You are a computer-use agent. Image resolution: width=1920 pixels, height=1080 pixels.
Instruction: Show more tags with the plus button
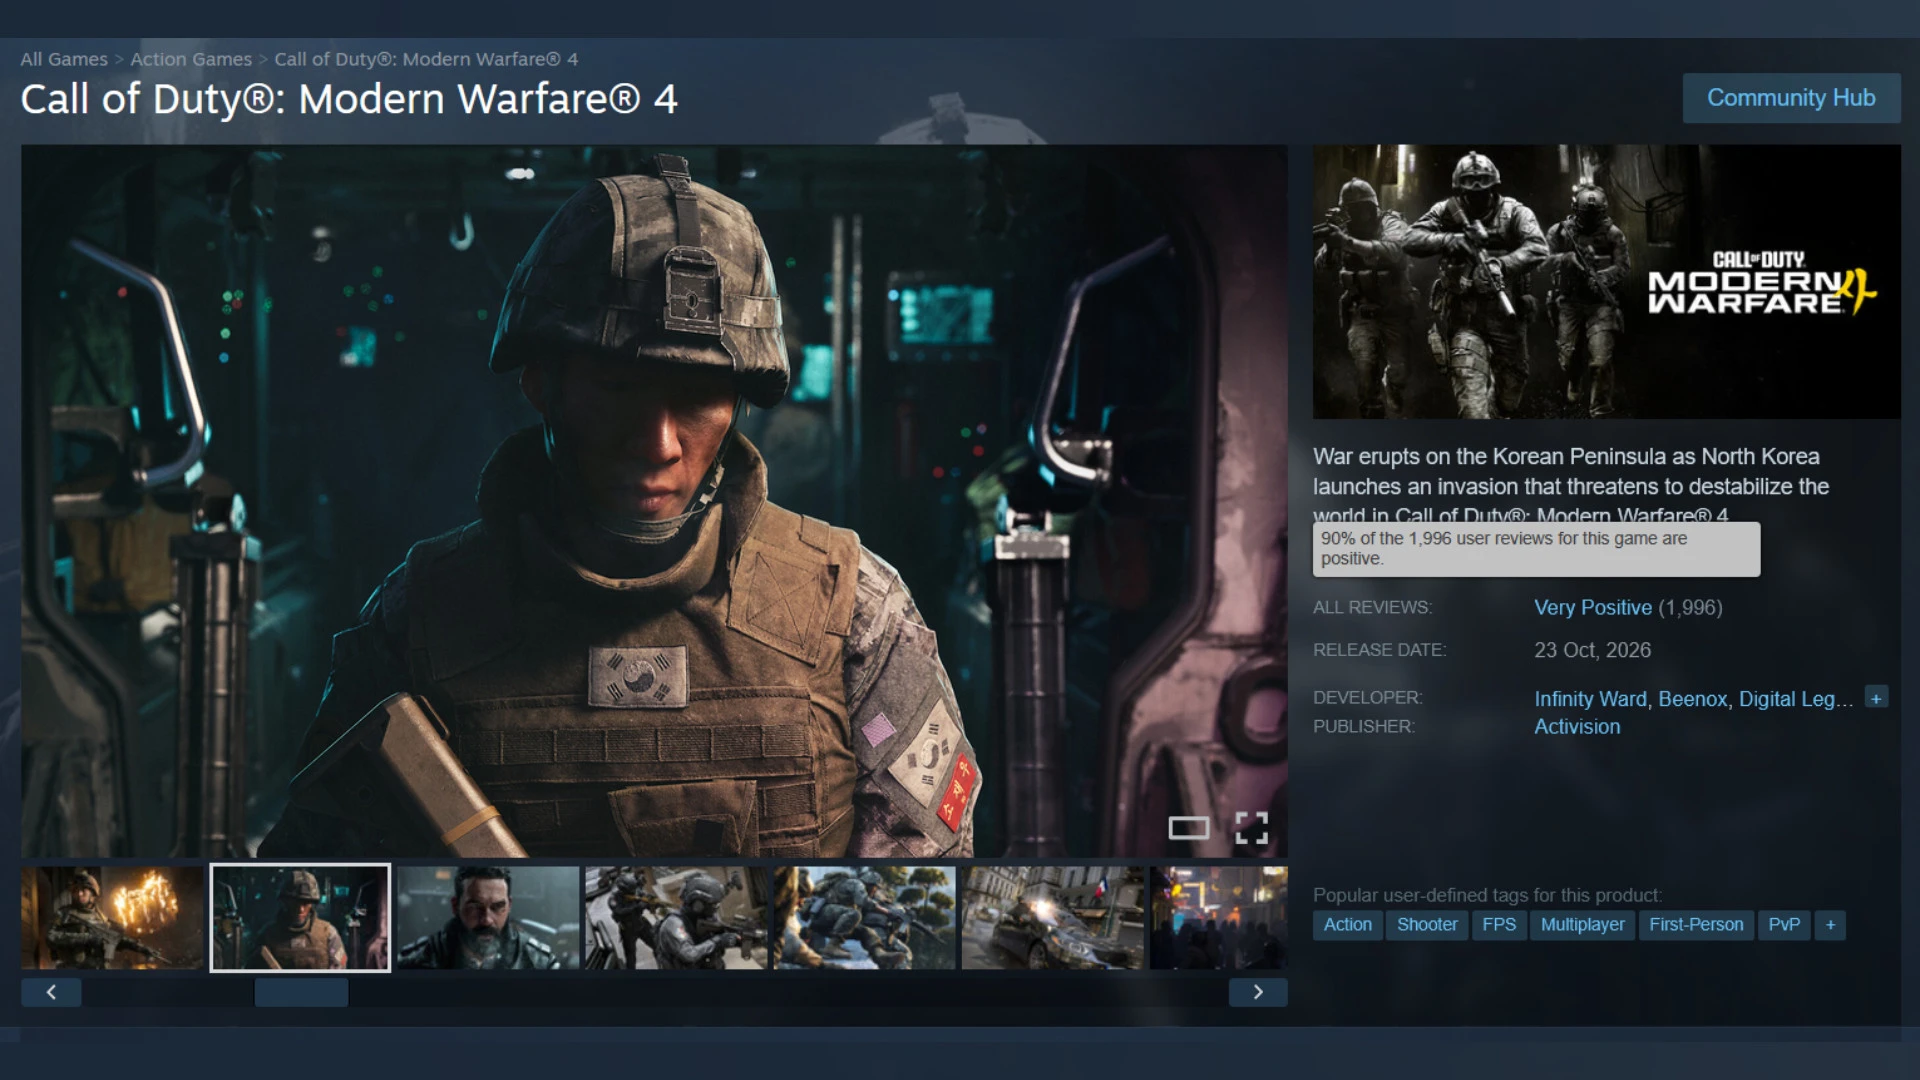(1830, 925)
